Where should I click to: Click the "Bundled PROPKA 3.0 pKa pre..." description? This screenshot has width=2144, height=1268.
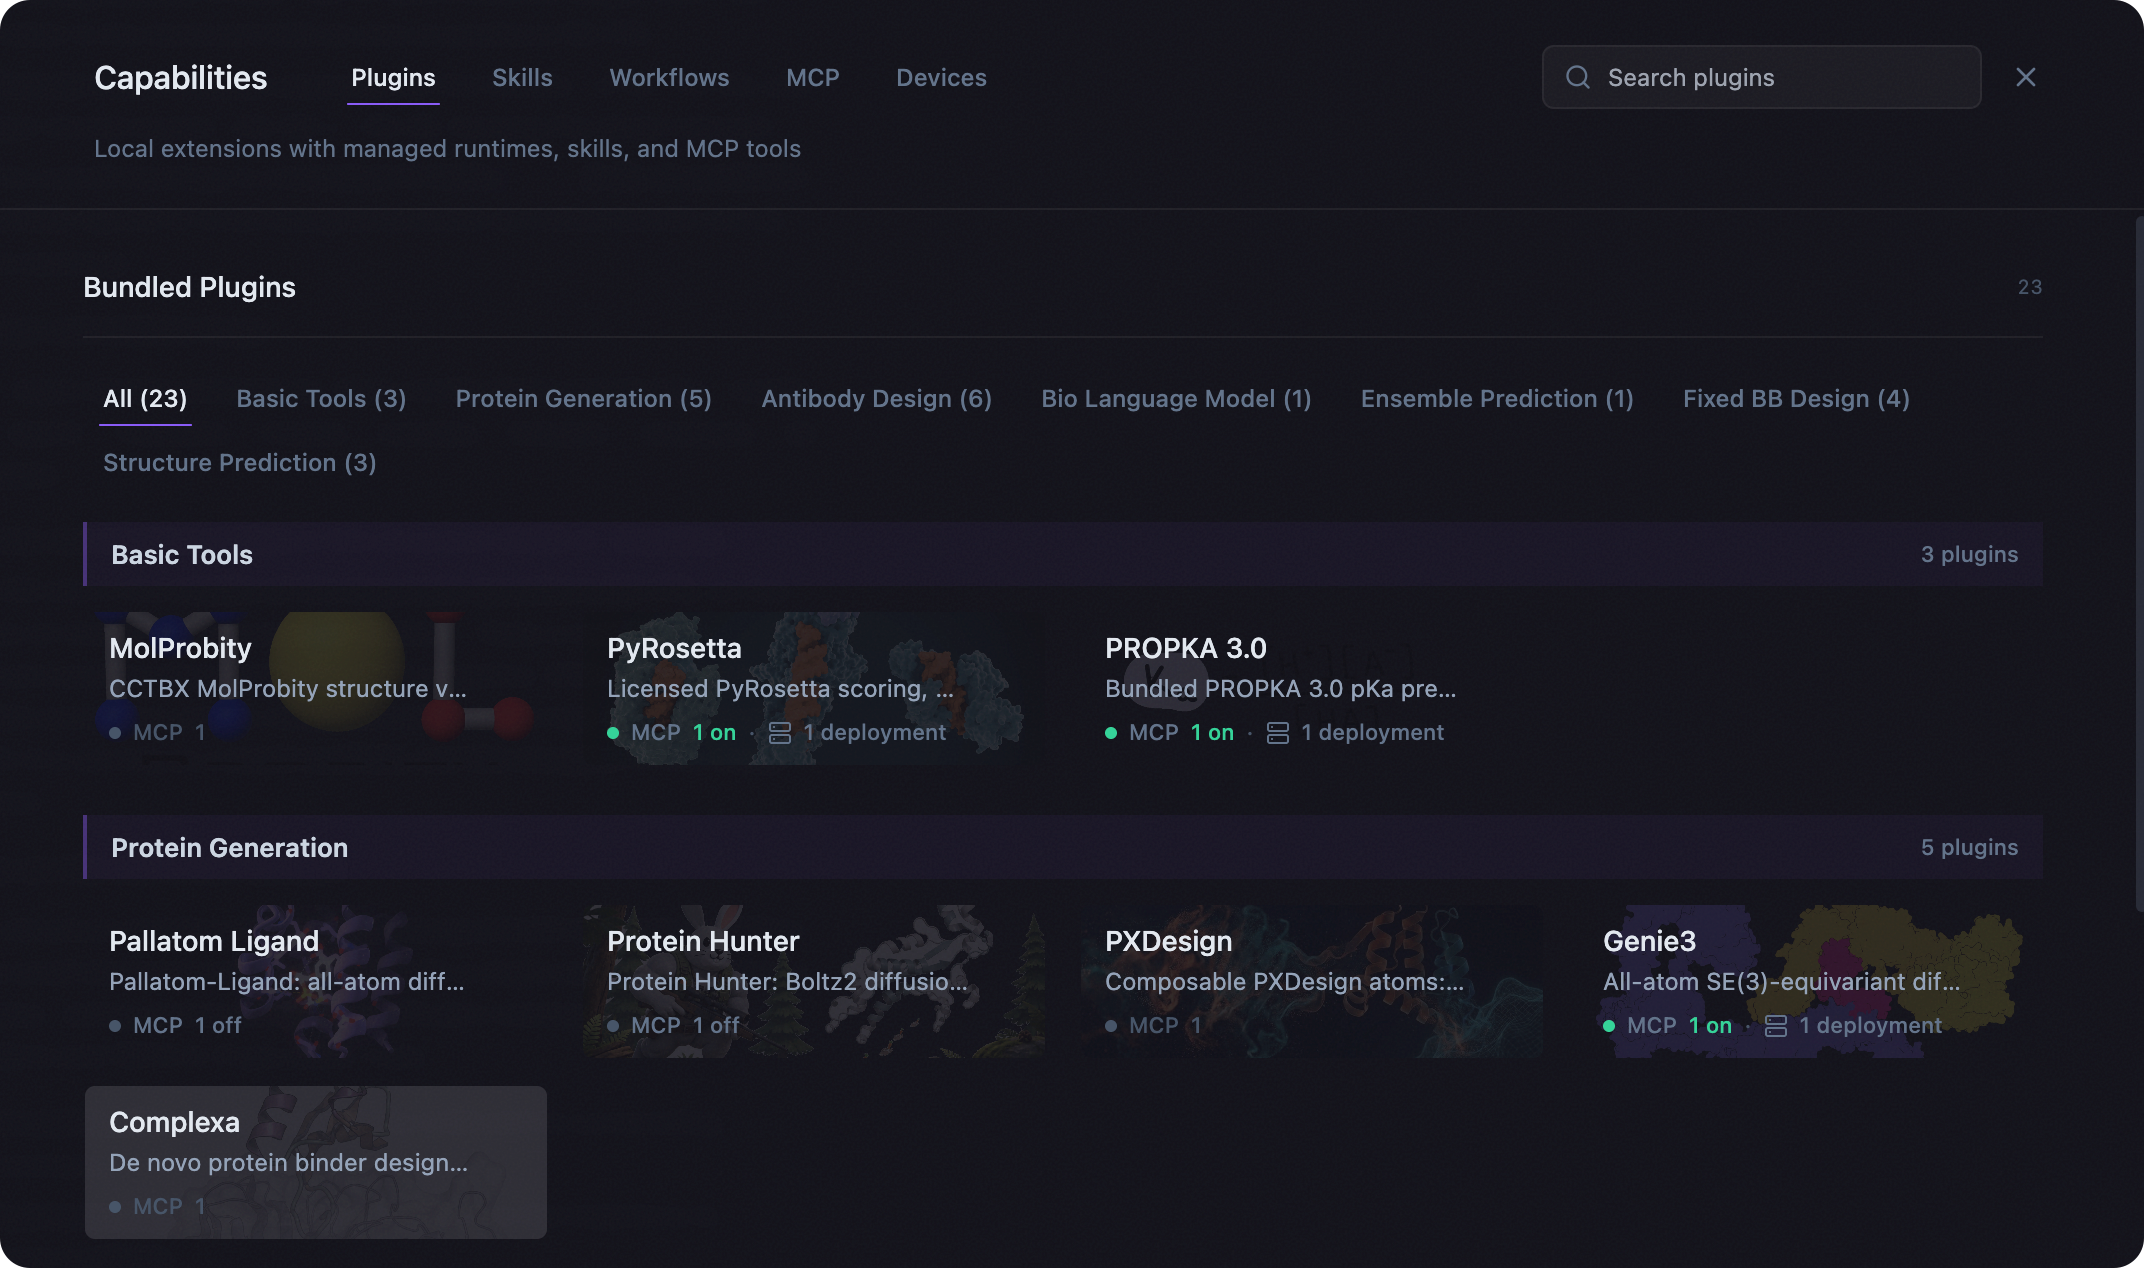(1280, 689)
